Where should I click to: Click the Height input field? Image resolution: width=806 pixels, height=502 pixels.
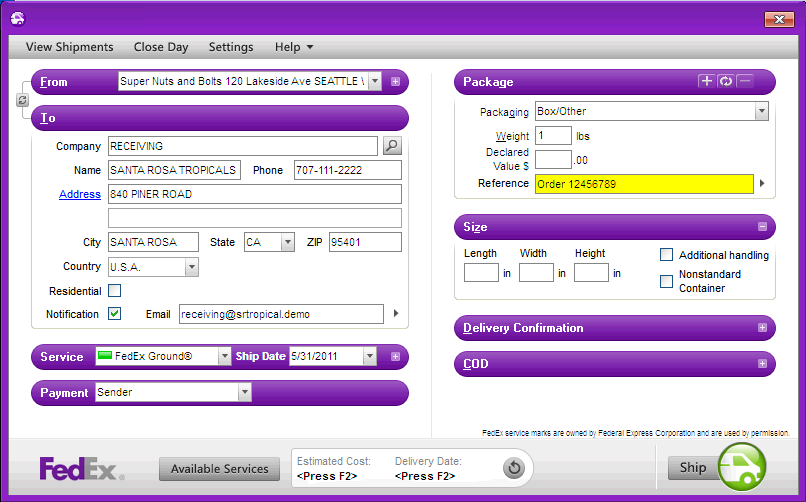coord(591,272)
